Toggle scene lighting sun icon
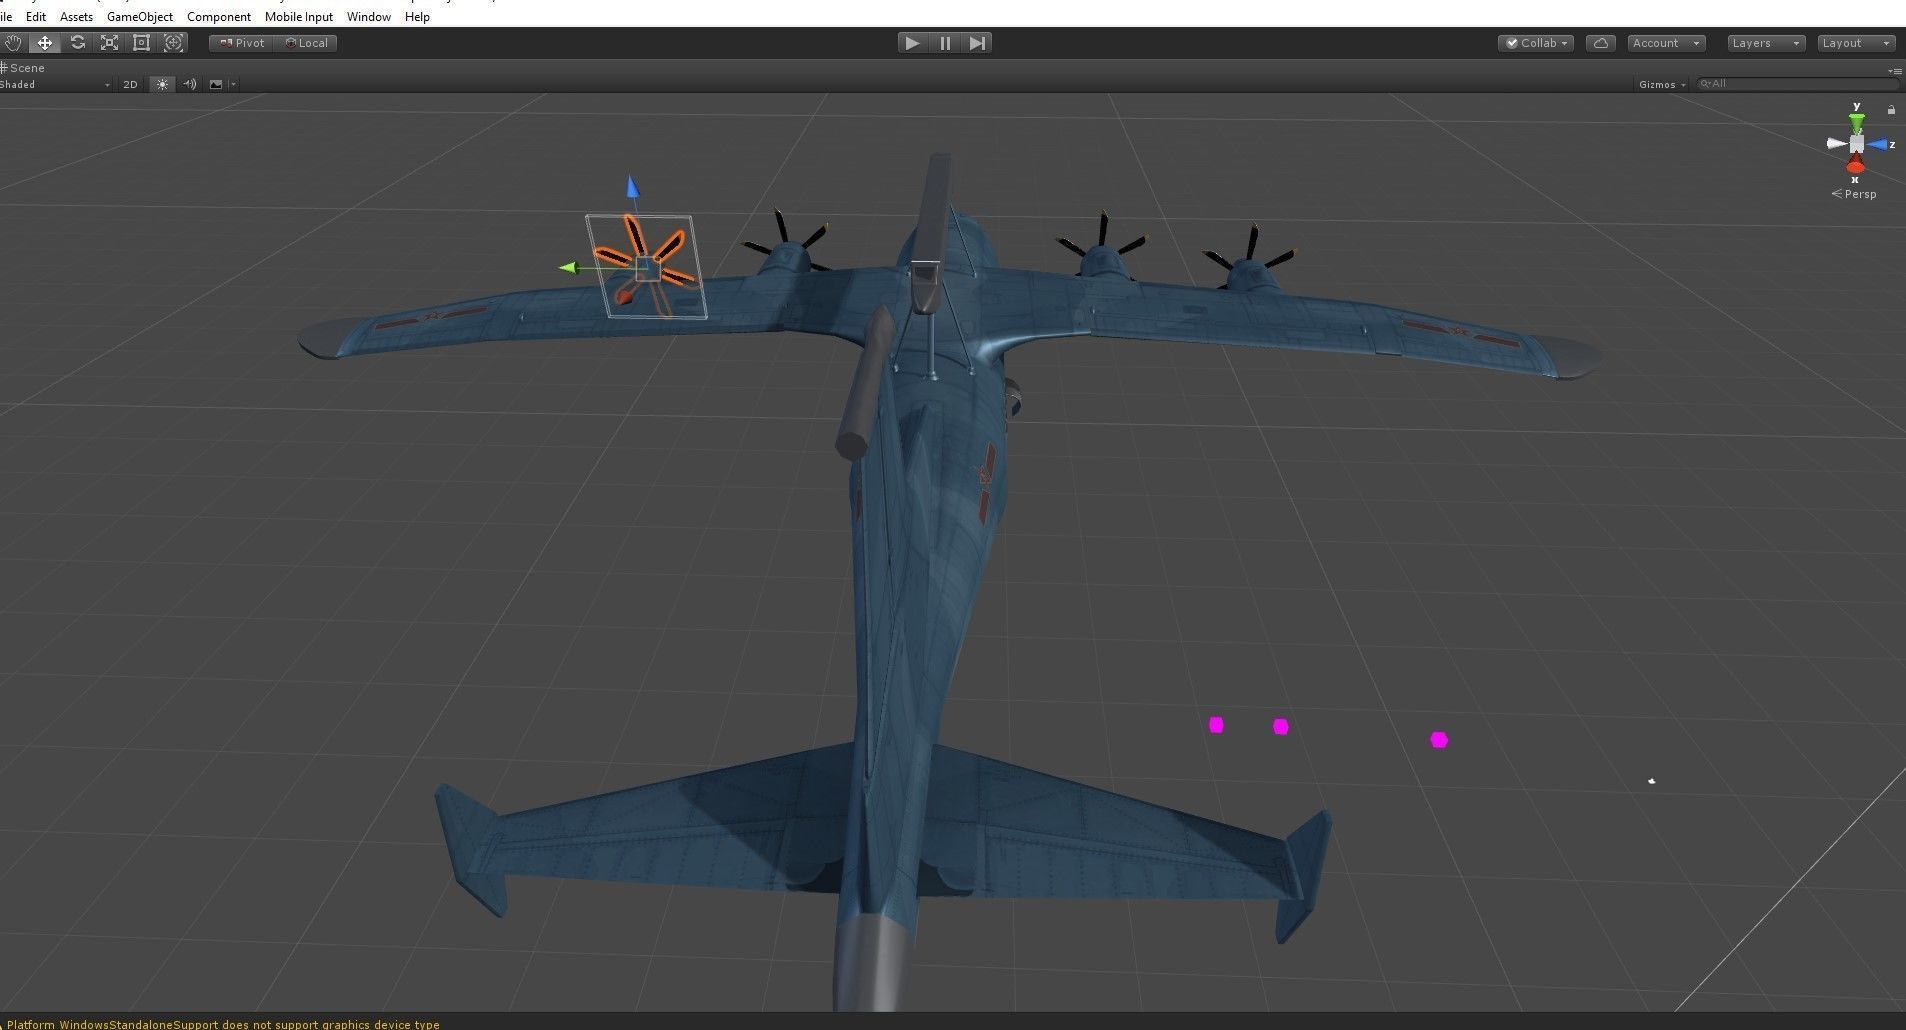The image size is (1906, 1030). click(x=162, y=85)
